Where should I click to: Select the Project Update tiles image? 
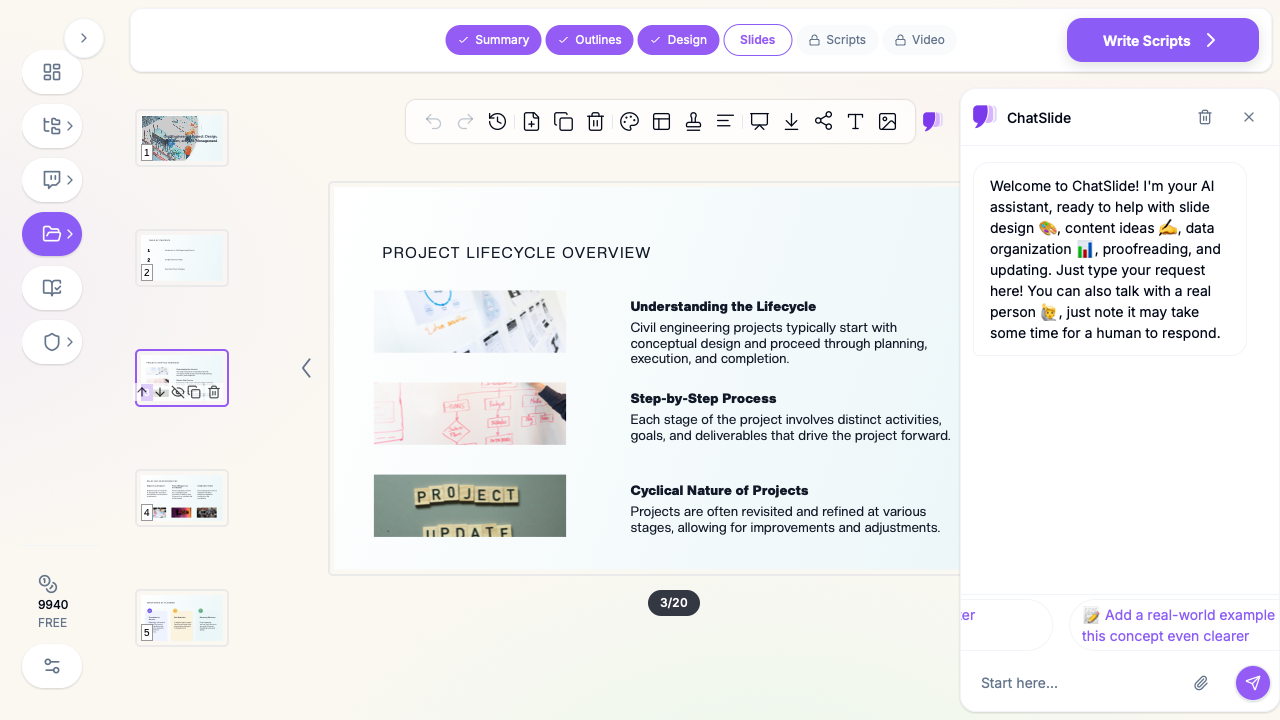point(470,505)
